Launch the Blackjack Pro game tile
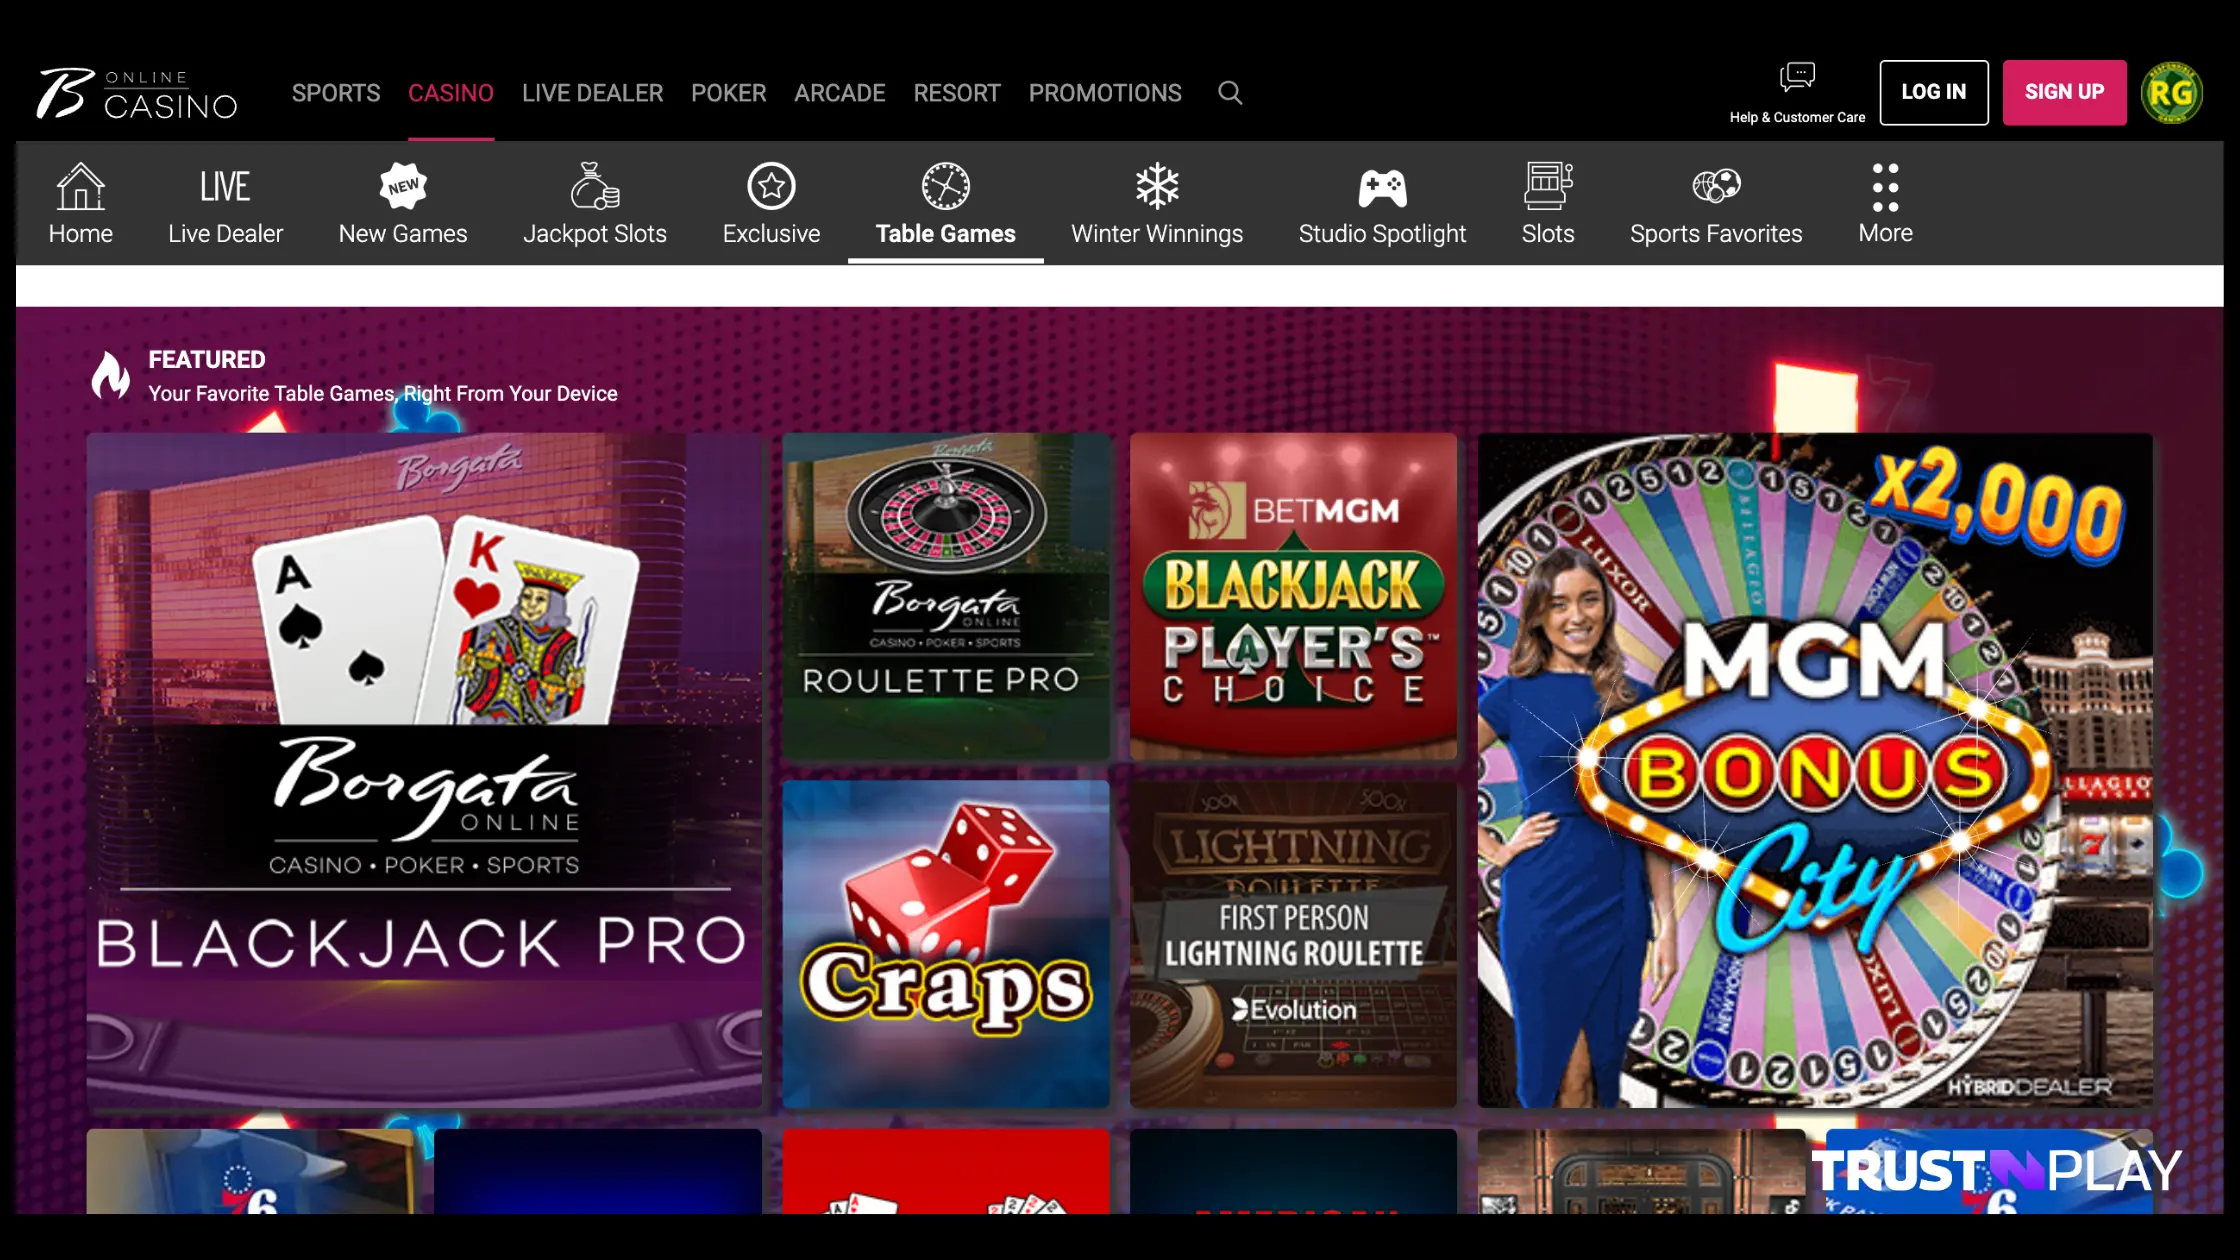The height and width of the screenshot is (1260, 2240). pos(424,770)
